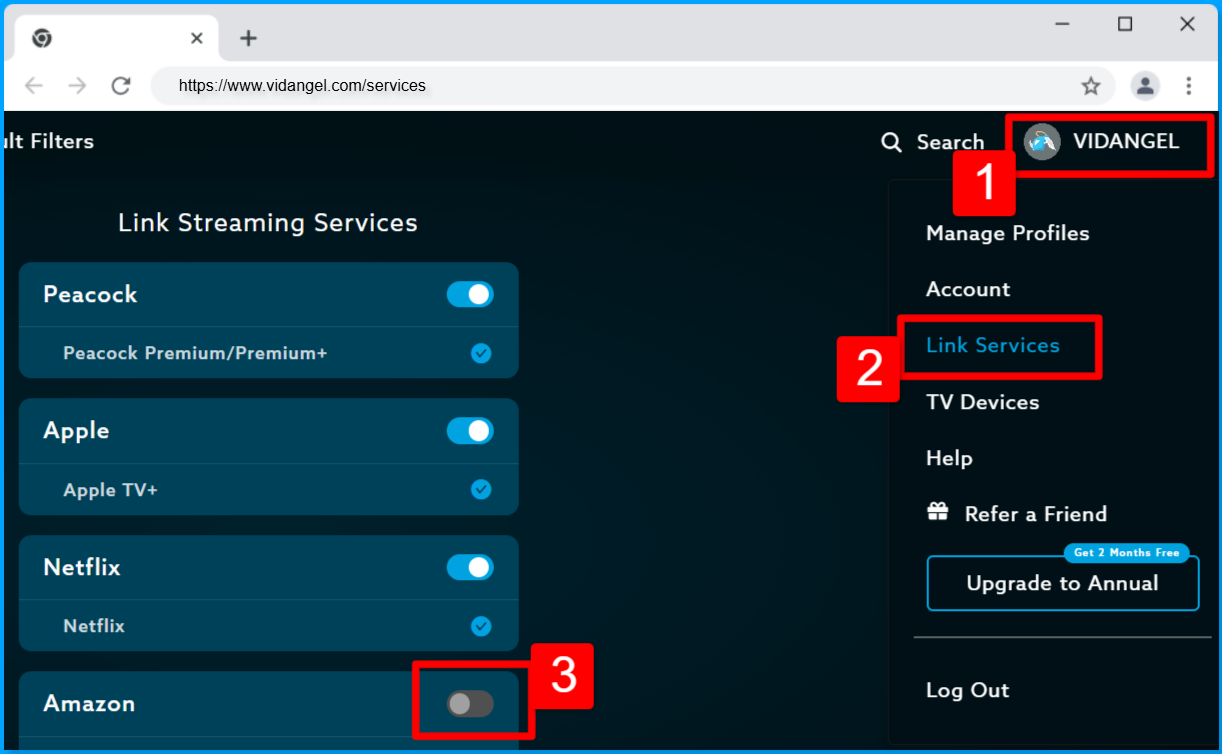Bookmark the page with the star icon

coord(1091,86)
